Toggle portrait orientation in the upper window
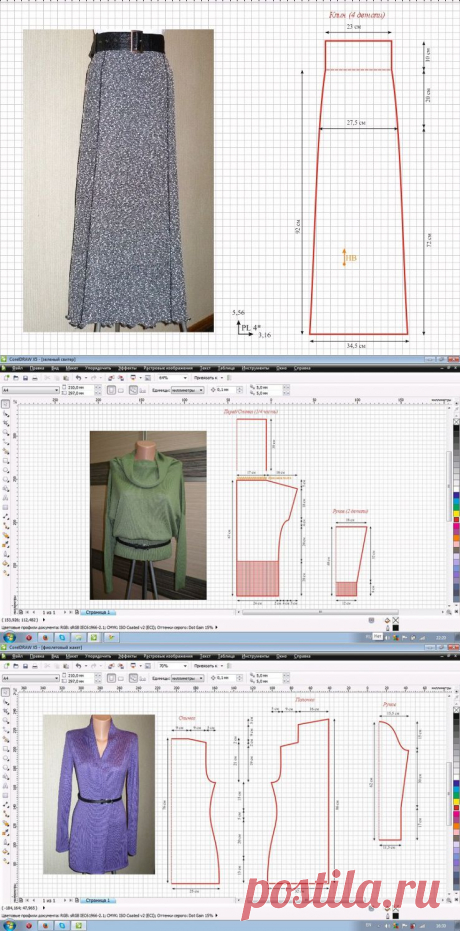The image size is (460, 931). point(112,390)
